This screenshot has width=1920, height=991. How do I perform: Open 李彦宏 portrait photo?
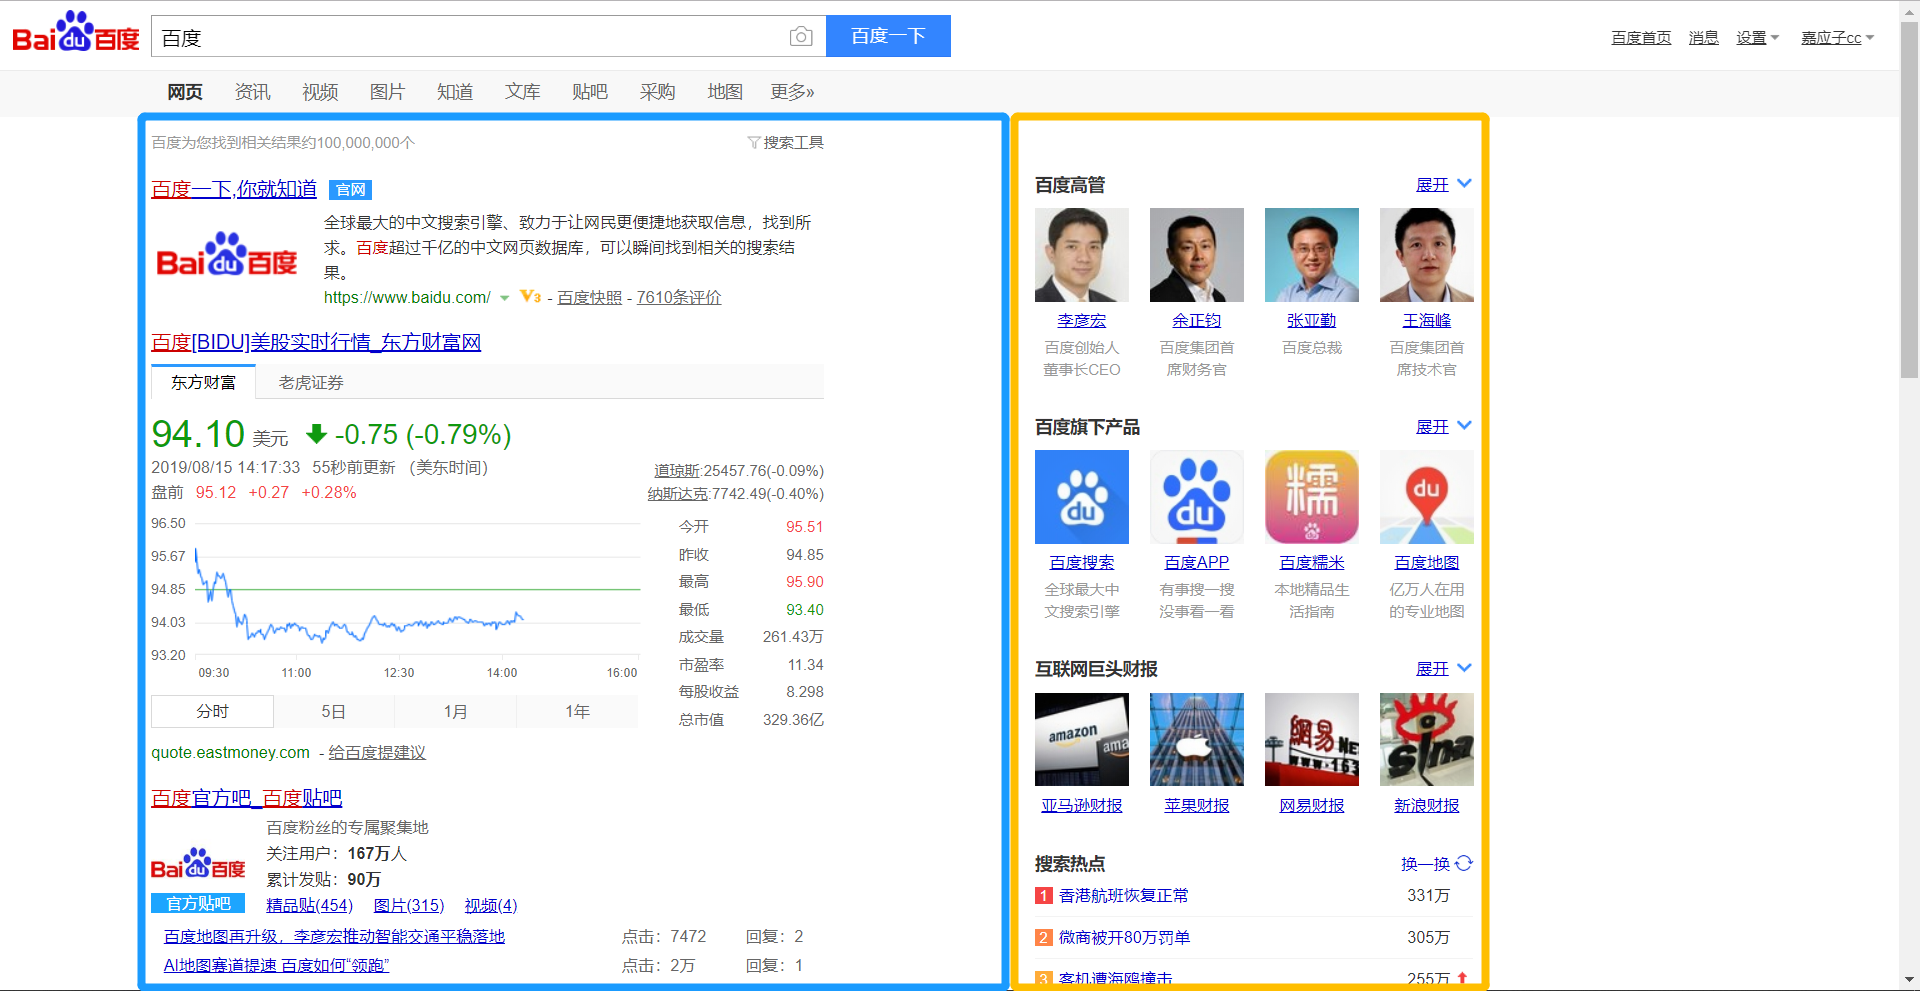[x=1081, y=255]
